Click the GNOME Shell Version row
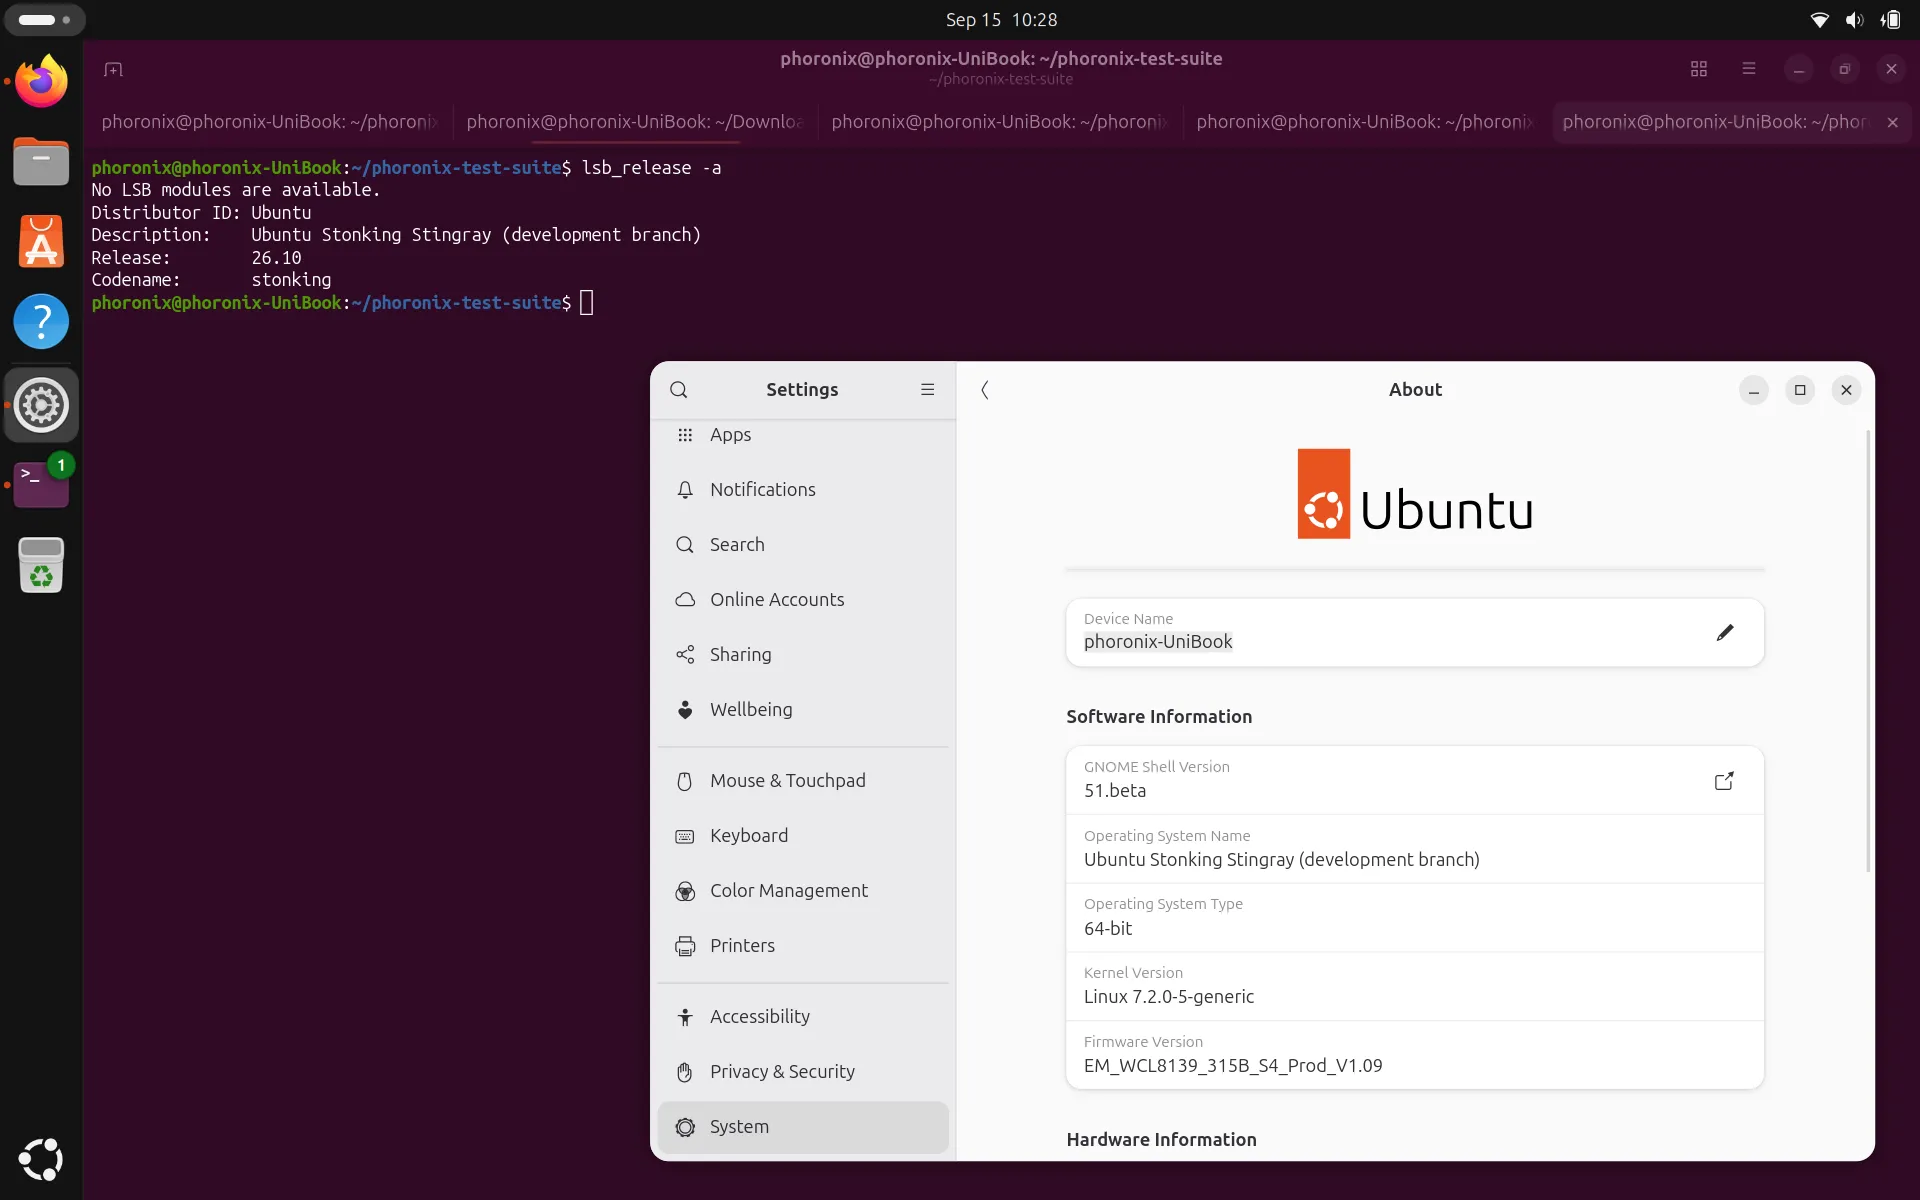This screenshot has height=1200, width=1920. (x=1415, y=780)
